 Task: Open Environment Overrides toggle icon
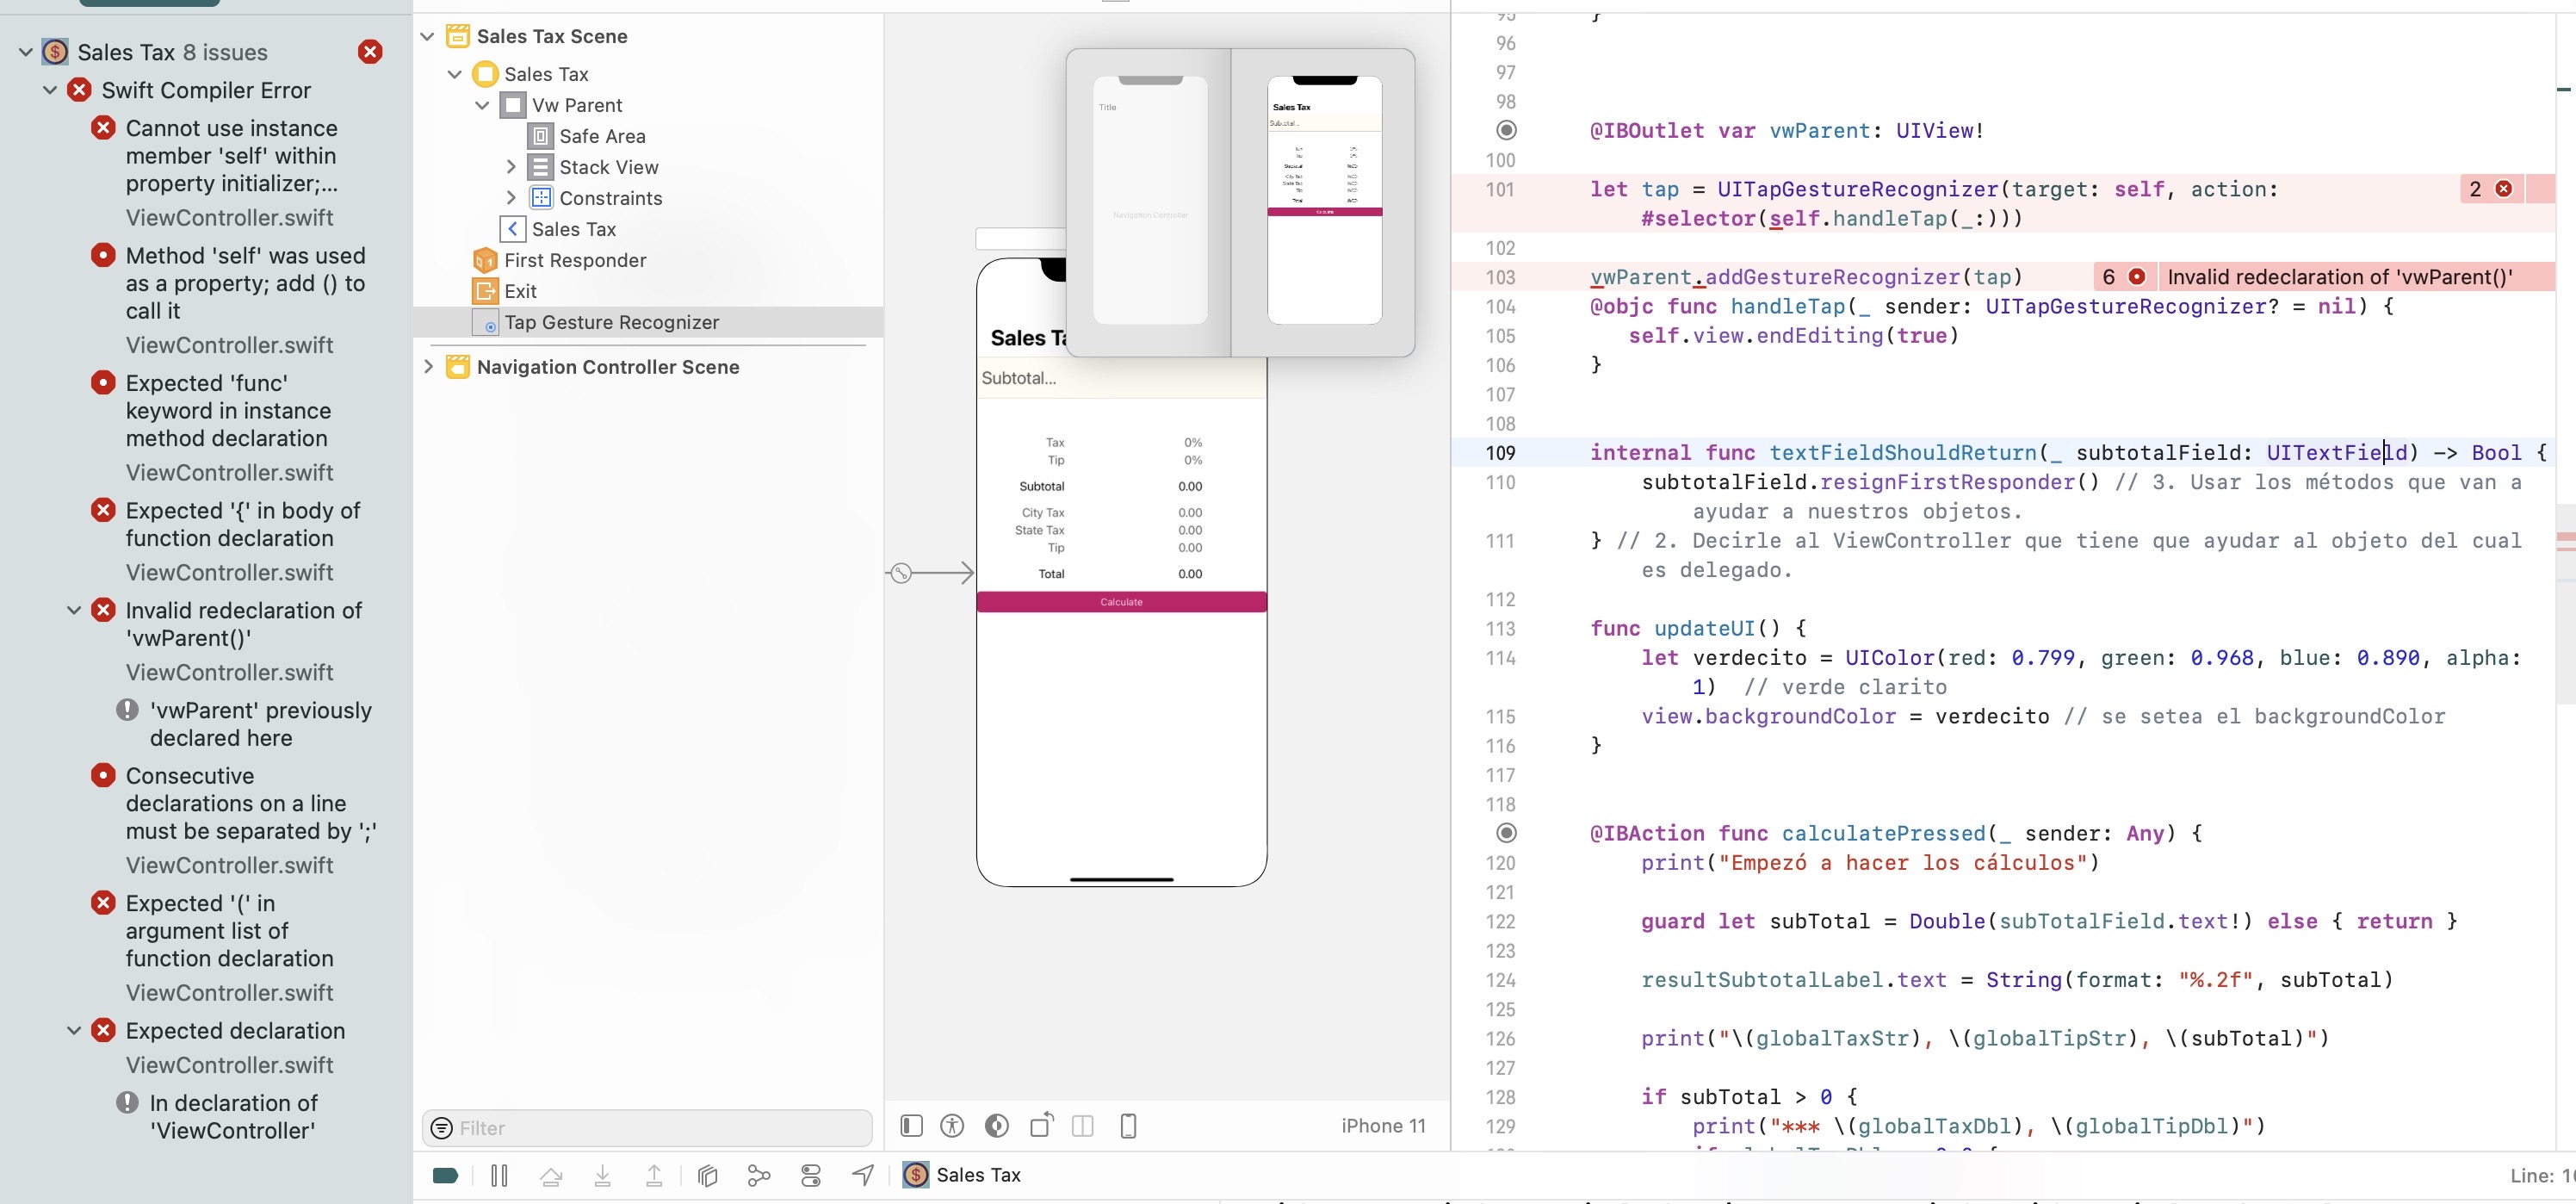[811, 1175]
